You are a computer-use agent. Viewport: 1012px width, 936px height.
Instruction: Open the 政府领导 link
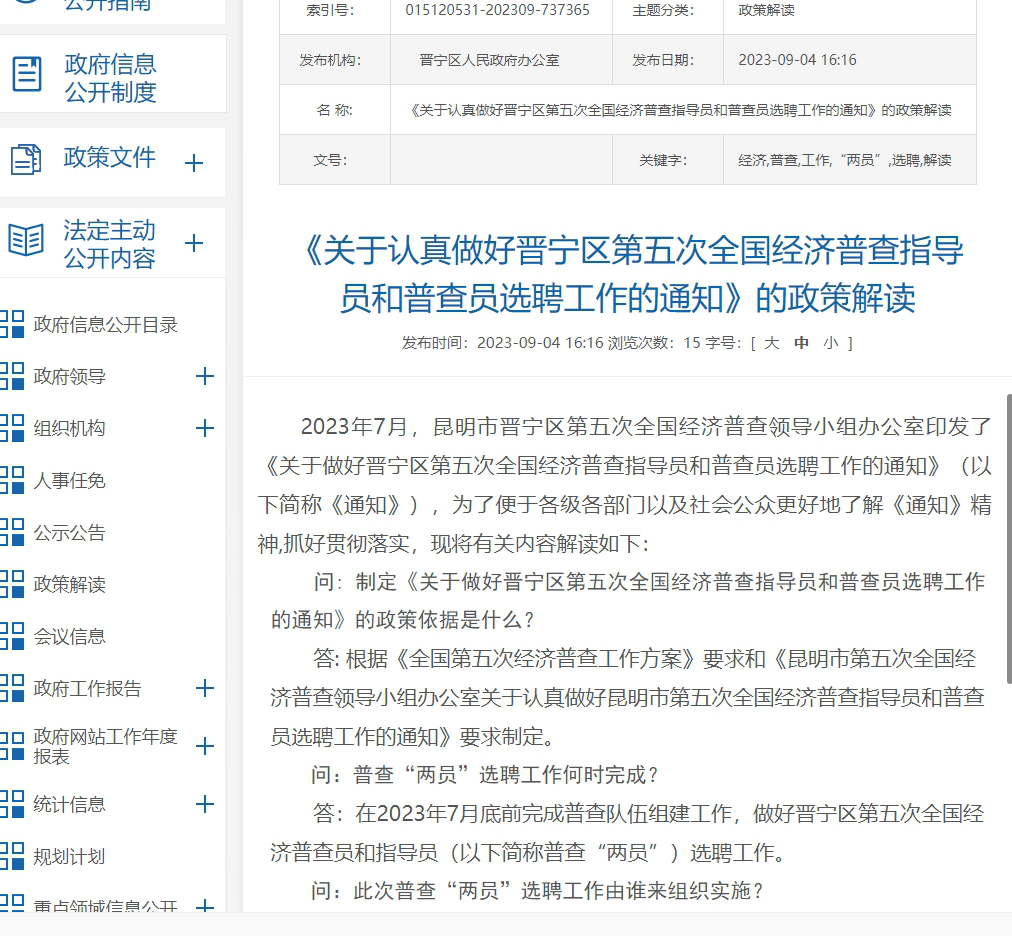click(x=69, y=376)
